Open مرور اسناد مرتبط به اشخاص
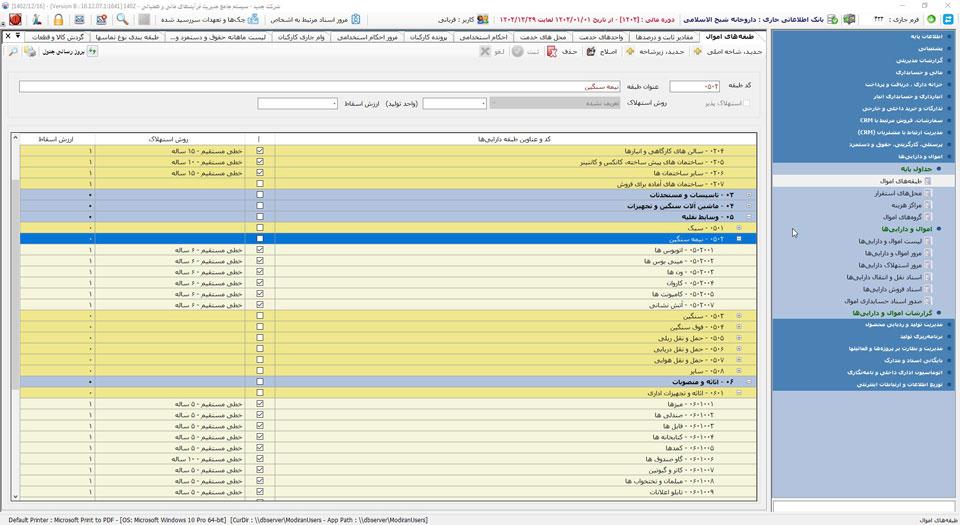This screenshot has width=960, height=525. pos(316,20)
